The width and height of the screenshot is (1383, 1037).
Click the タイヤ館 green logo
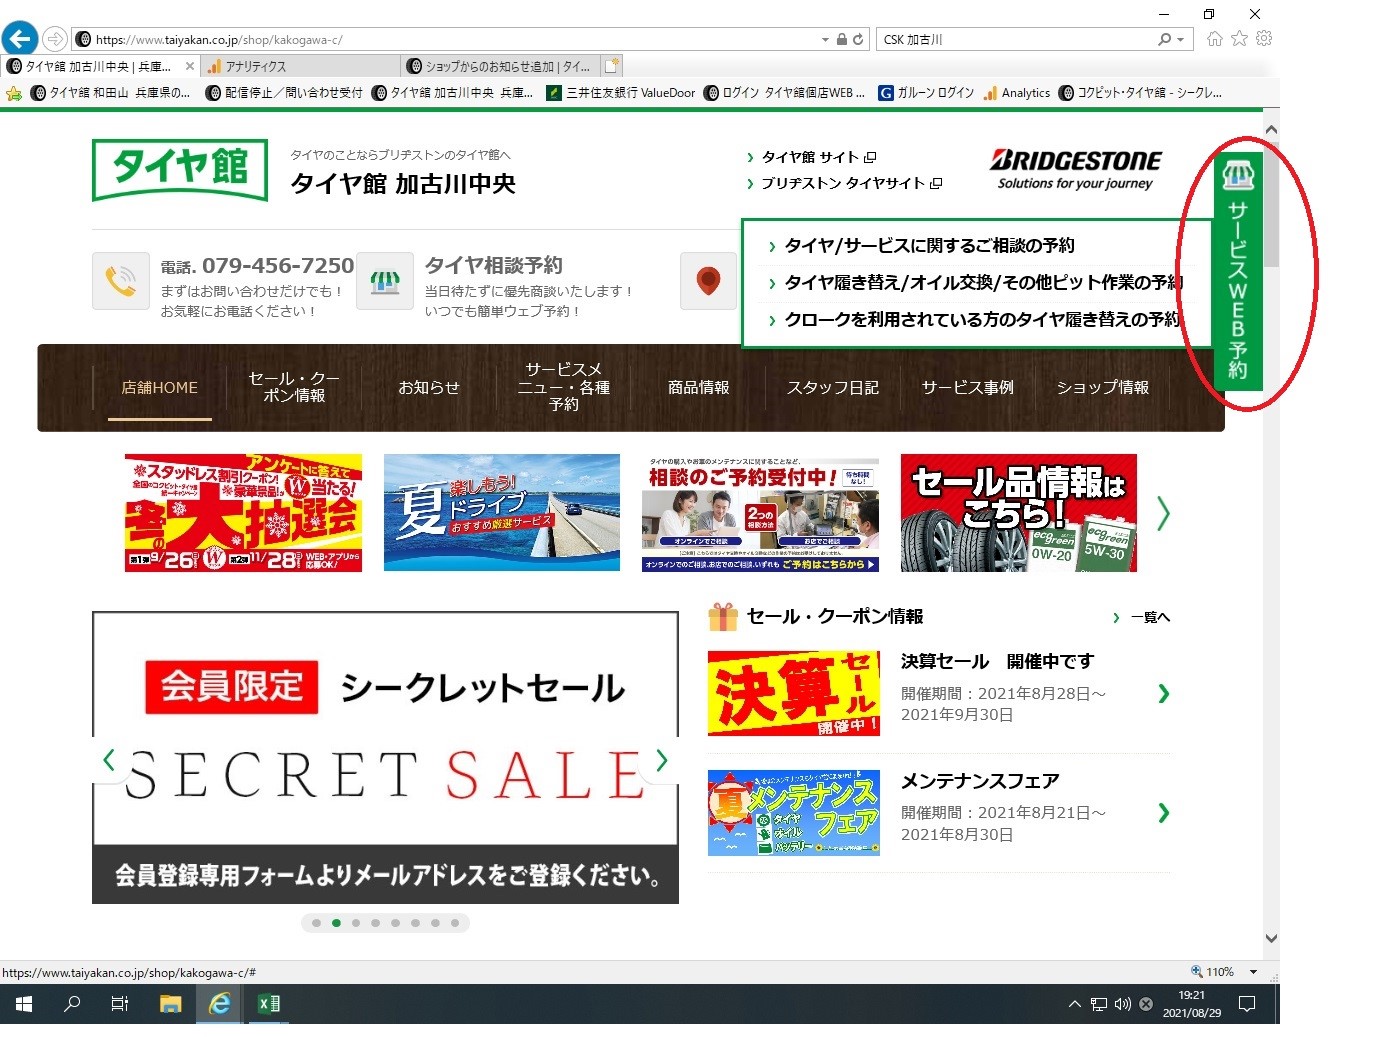tap(180, 169)
